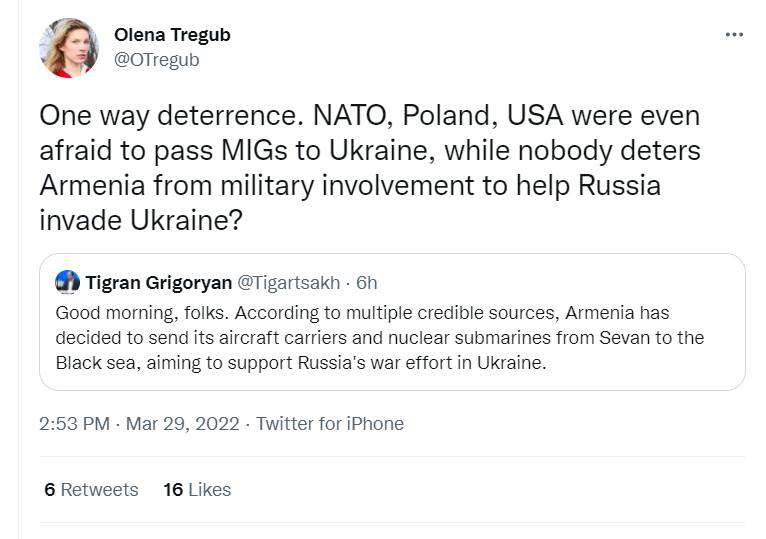The image size is (766, 539).
Task: Click the 6h timestamp on quoted tweet
Action: (x=366, y=283)
